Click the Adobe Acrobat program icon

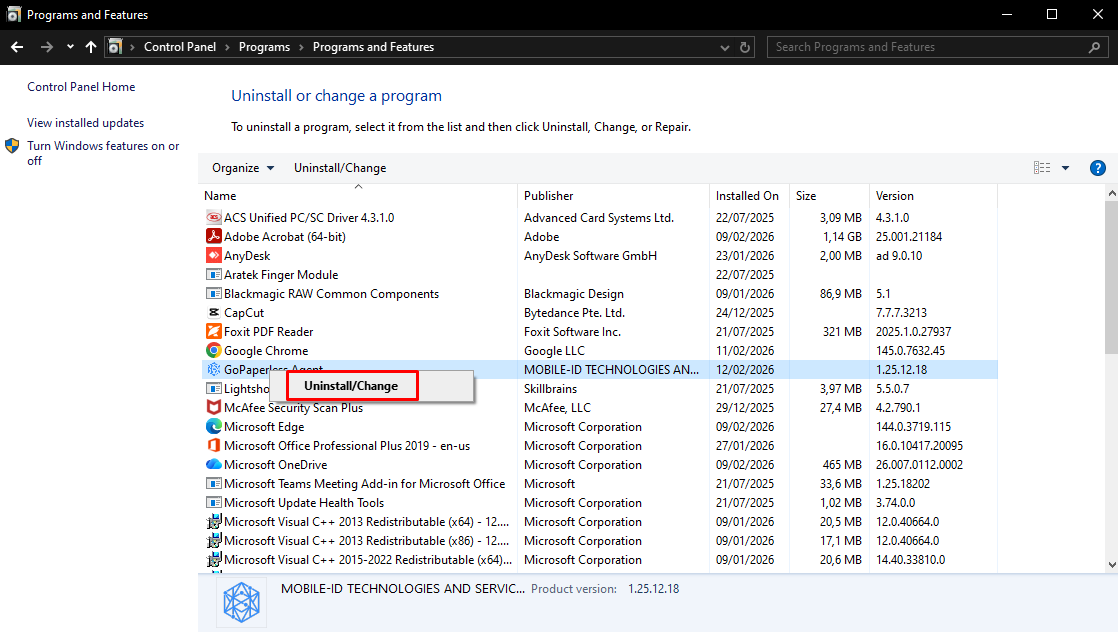[x=213, y=236]
